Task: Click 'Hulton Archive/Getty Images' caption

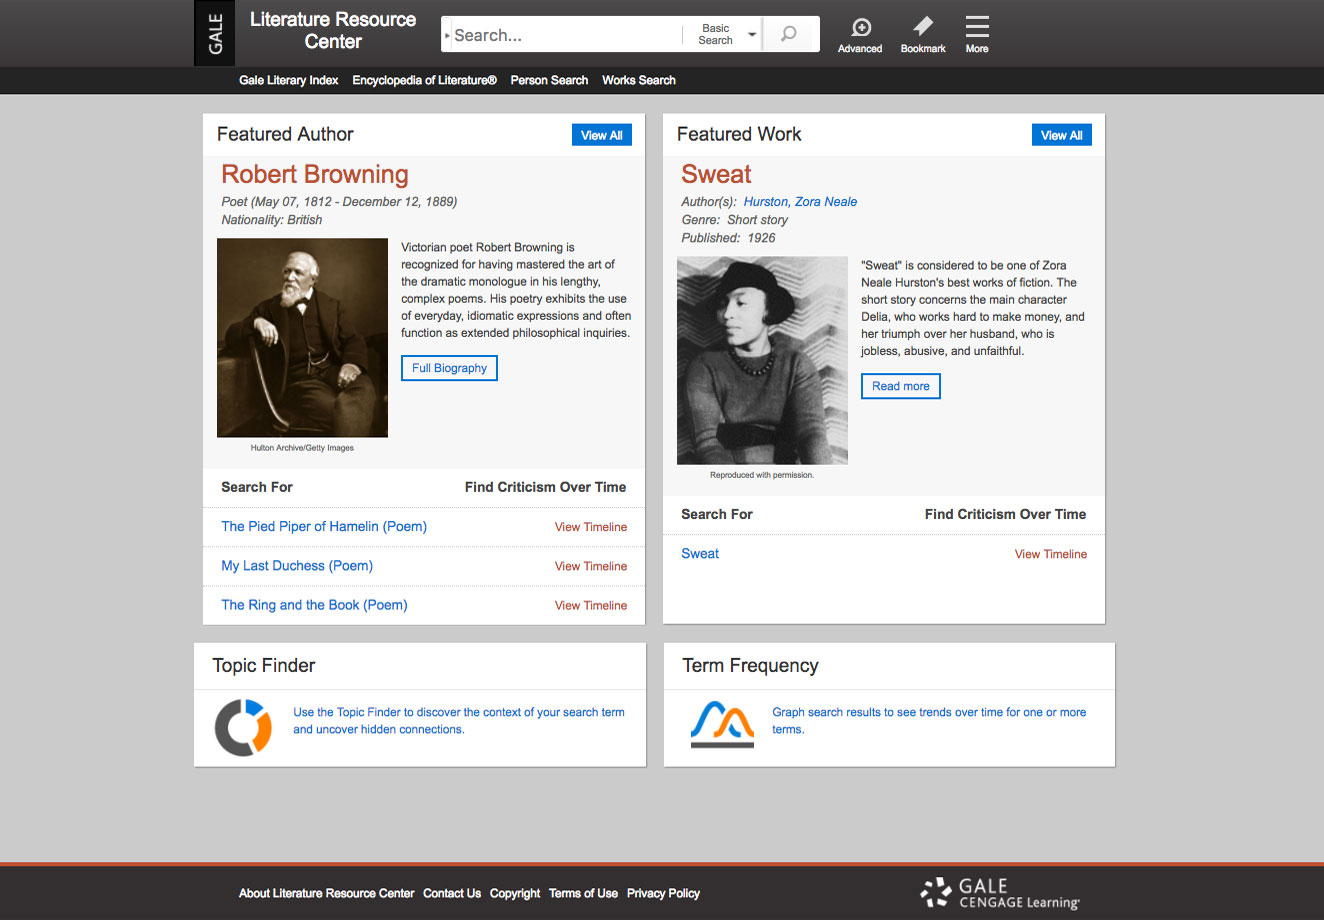Action: point(302,448)
